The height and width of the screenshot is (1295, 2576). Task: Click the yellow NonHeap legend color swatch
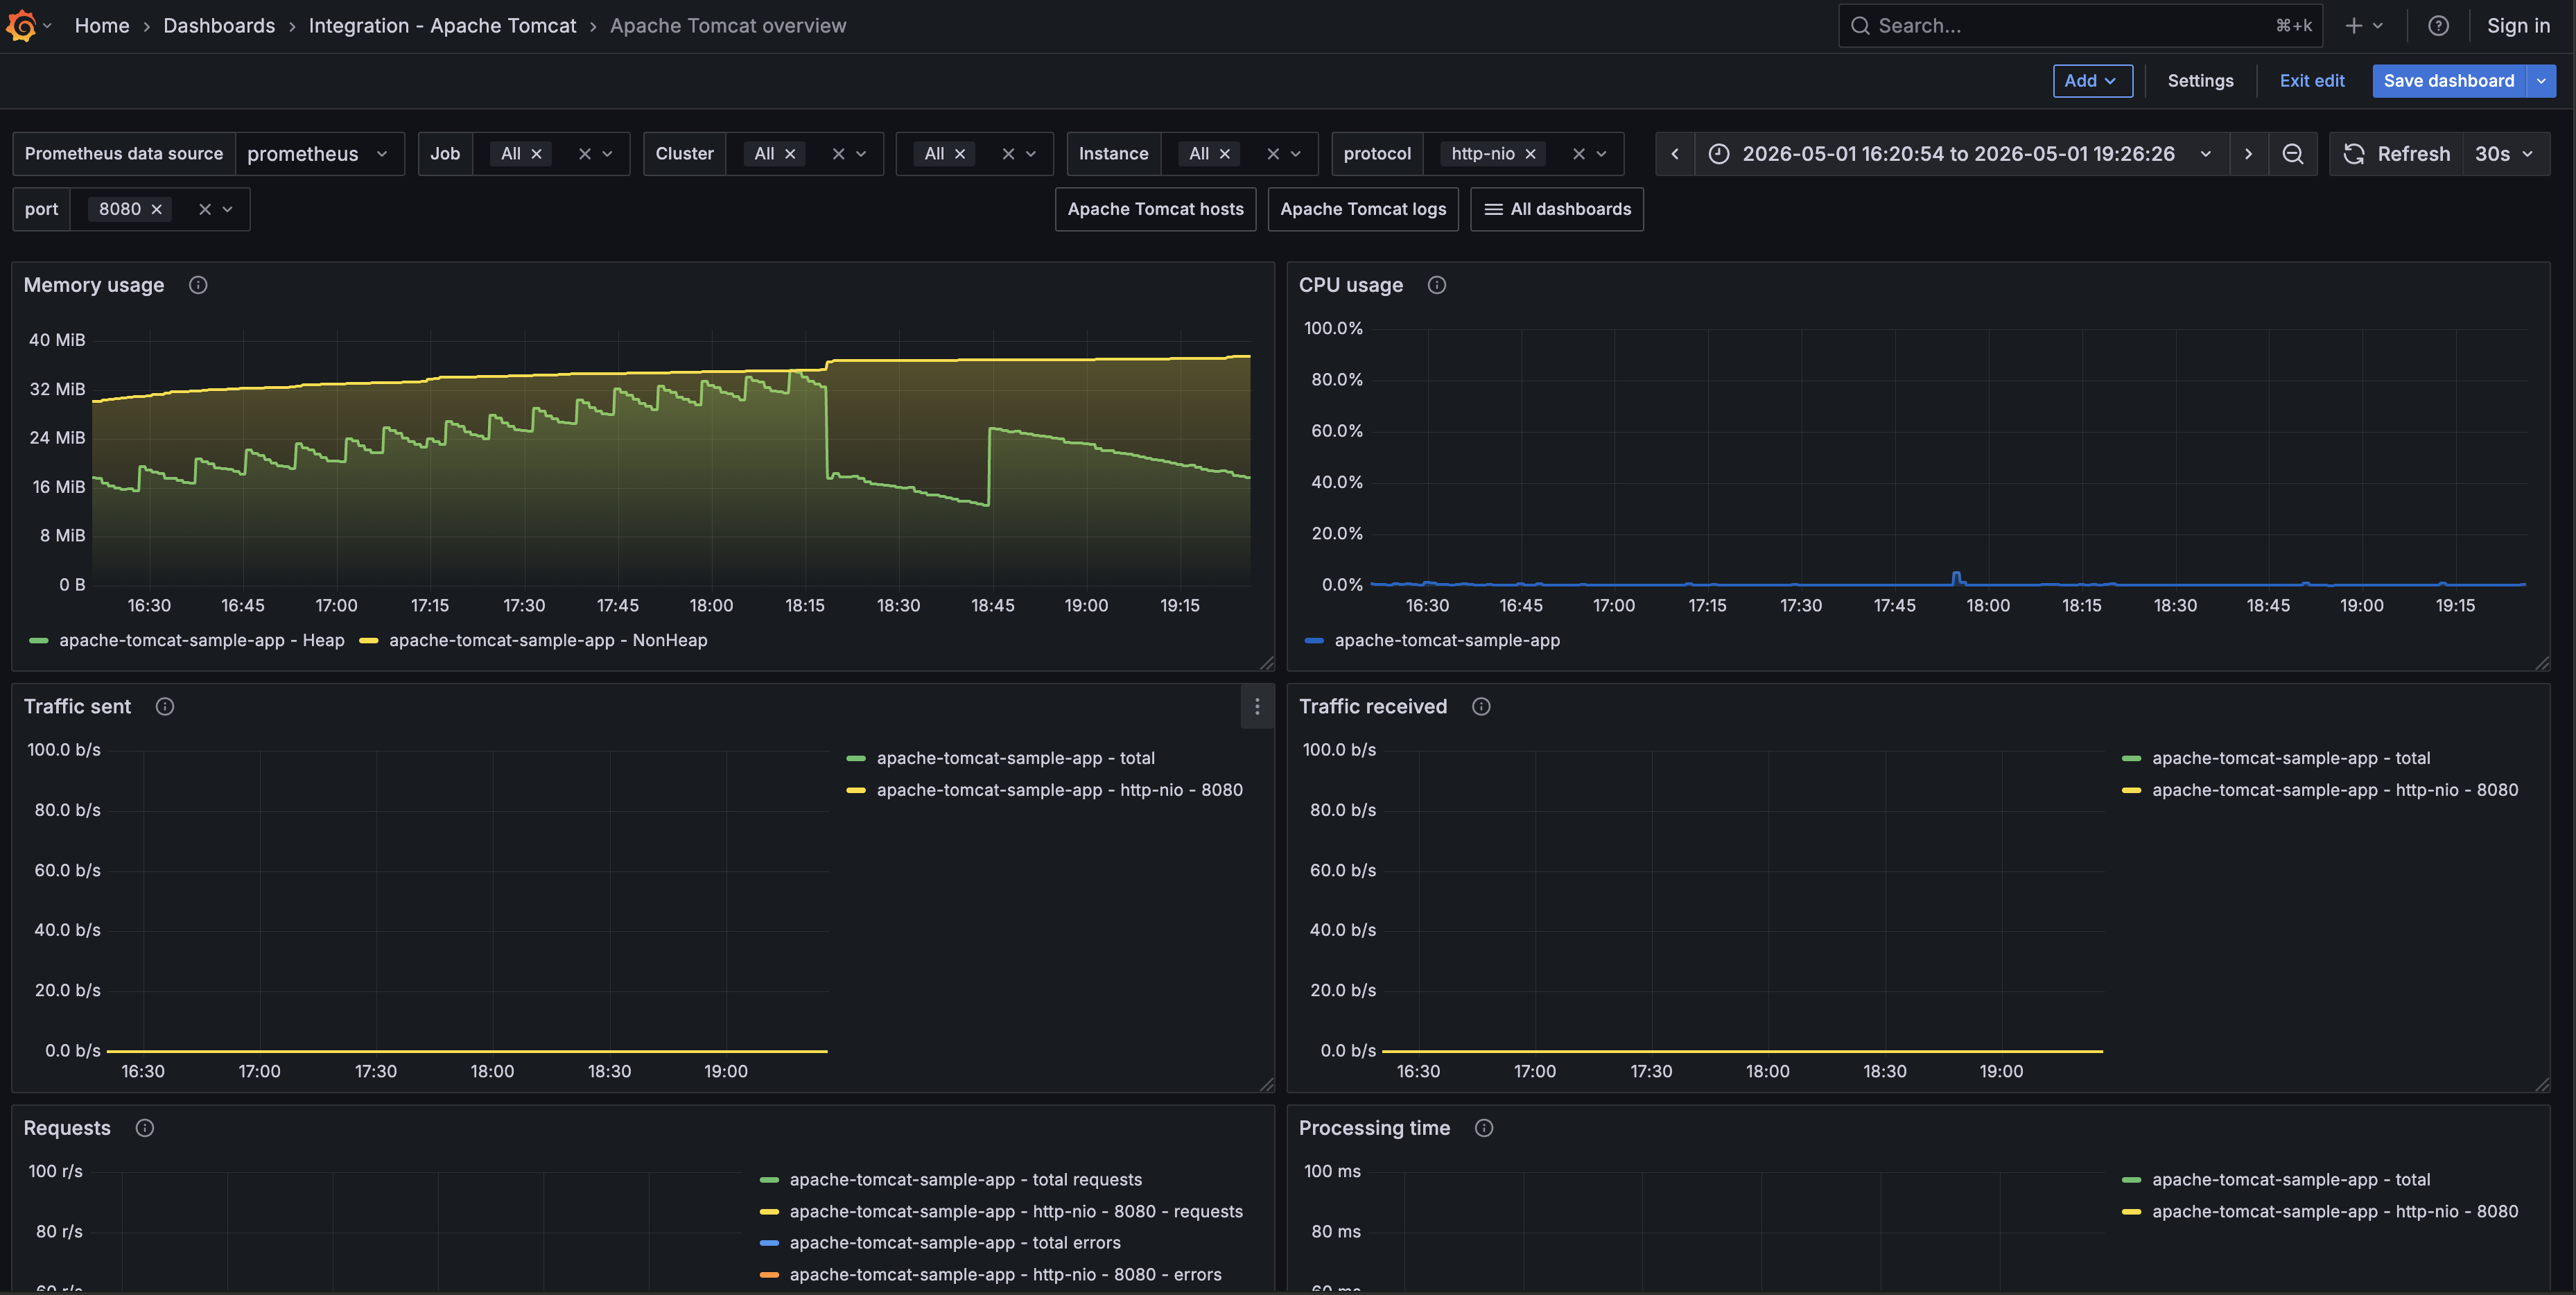point(368,640)
